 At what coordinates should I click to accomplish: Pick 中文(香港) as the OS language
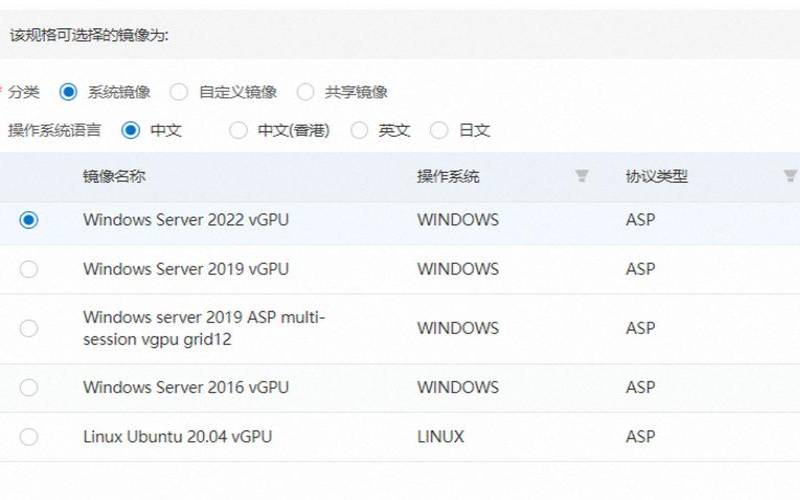click(x=238, y=130)
